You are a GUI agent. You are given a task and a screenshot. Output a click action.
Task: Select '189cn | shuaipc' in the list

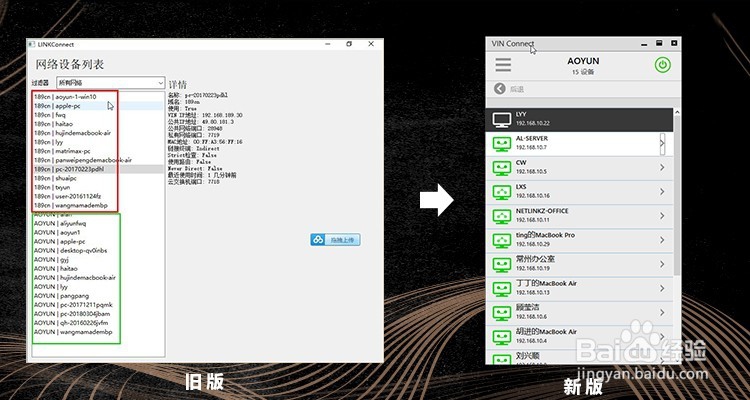coord(55,178)
